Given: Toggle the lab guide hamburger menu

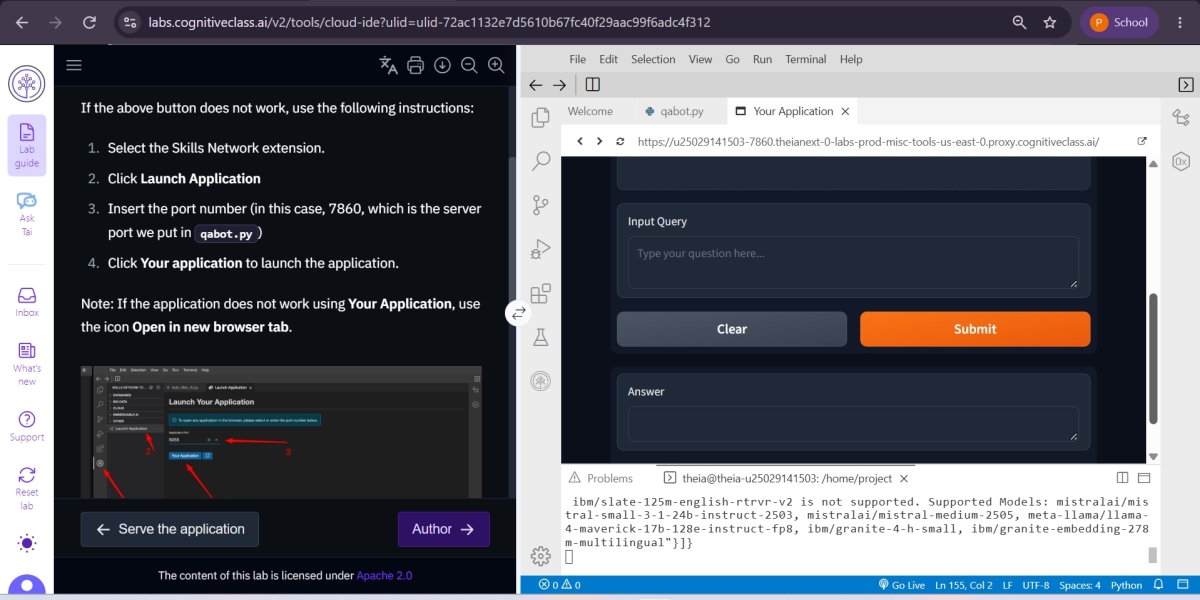Looking at the screenshot, I should click(x=73, y=65).
